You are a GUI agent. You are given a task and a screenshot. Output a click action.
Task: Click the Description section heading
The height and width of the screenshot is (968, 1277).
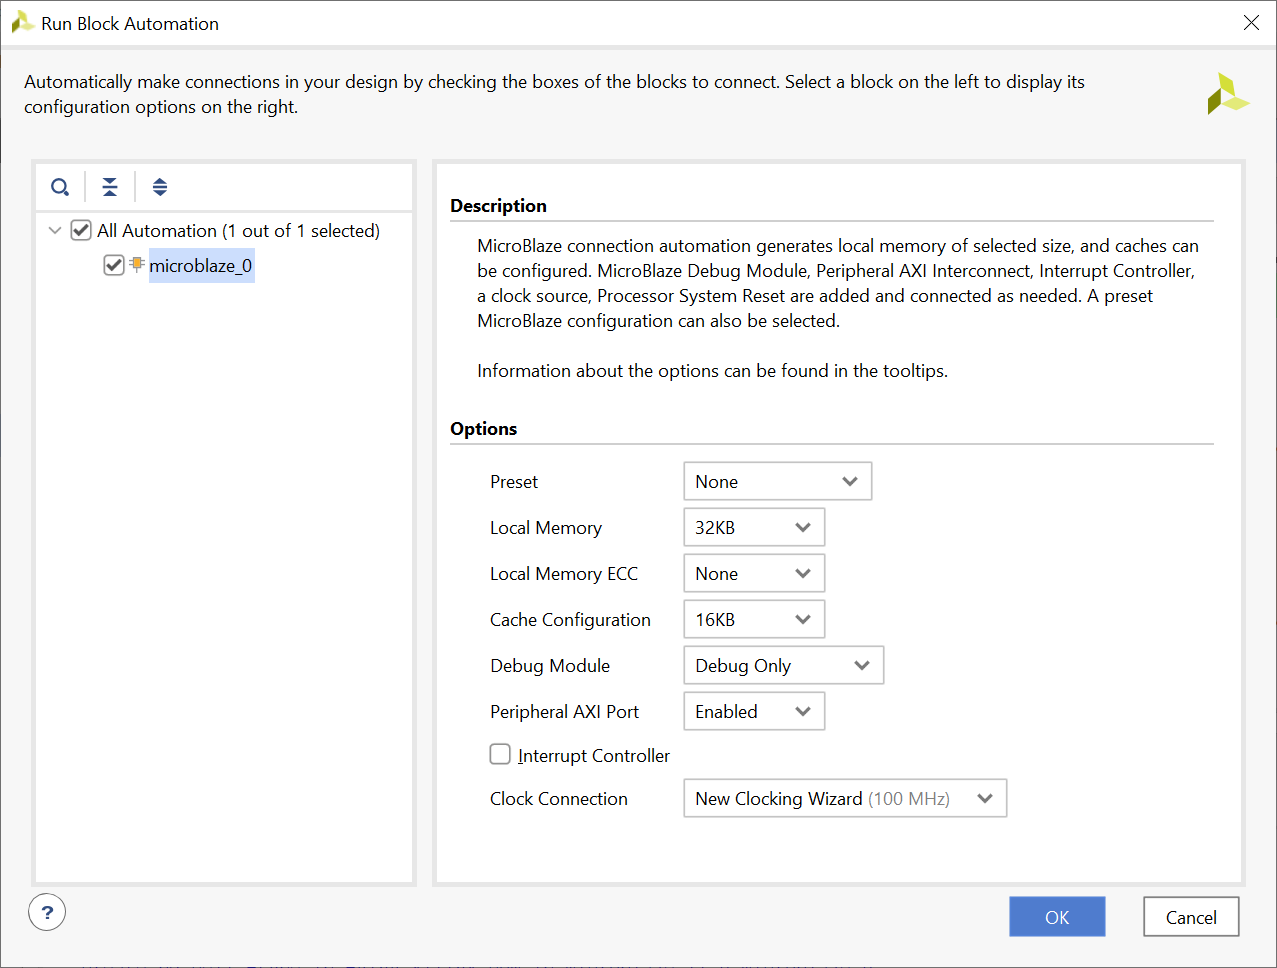pyautogui.click(x=498, y=206)
